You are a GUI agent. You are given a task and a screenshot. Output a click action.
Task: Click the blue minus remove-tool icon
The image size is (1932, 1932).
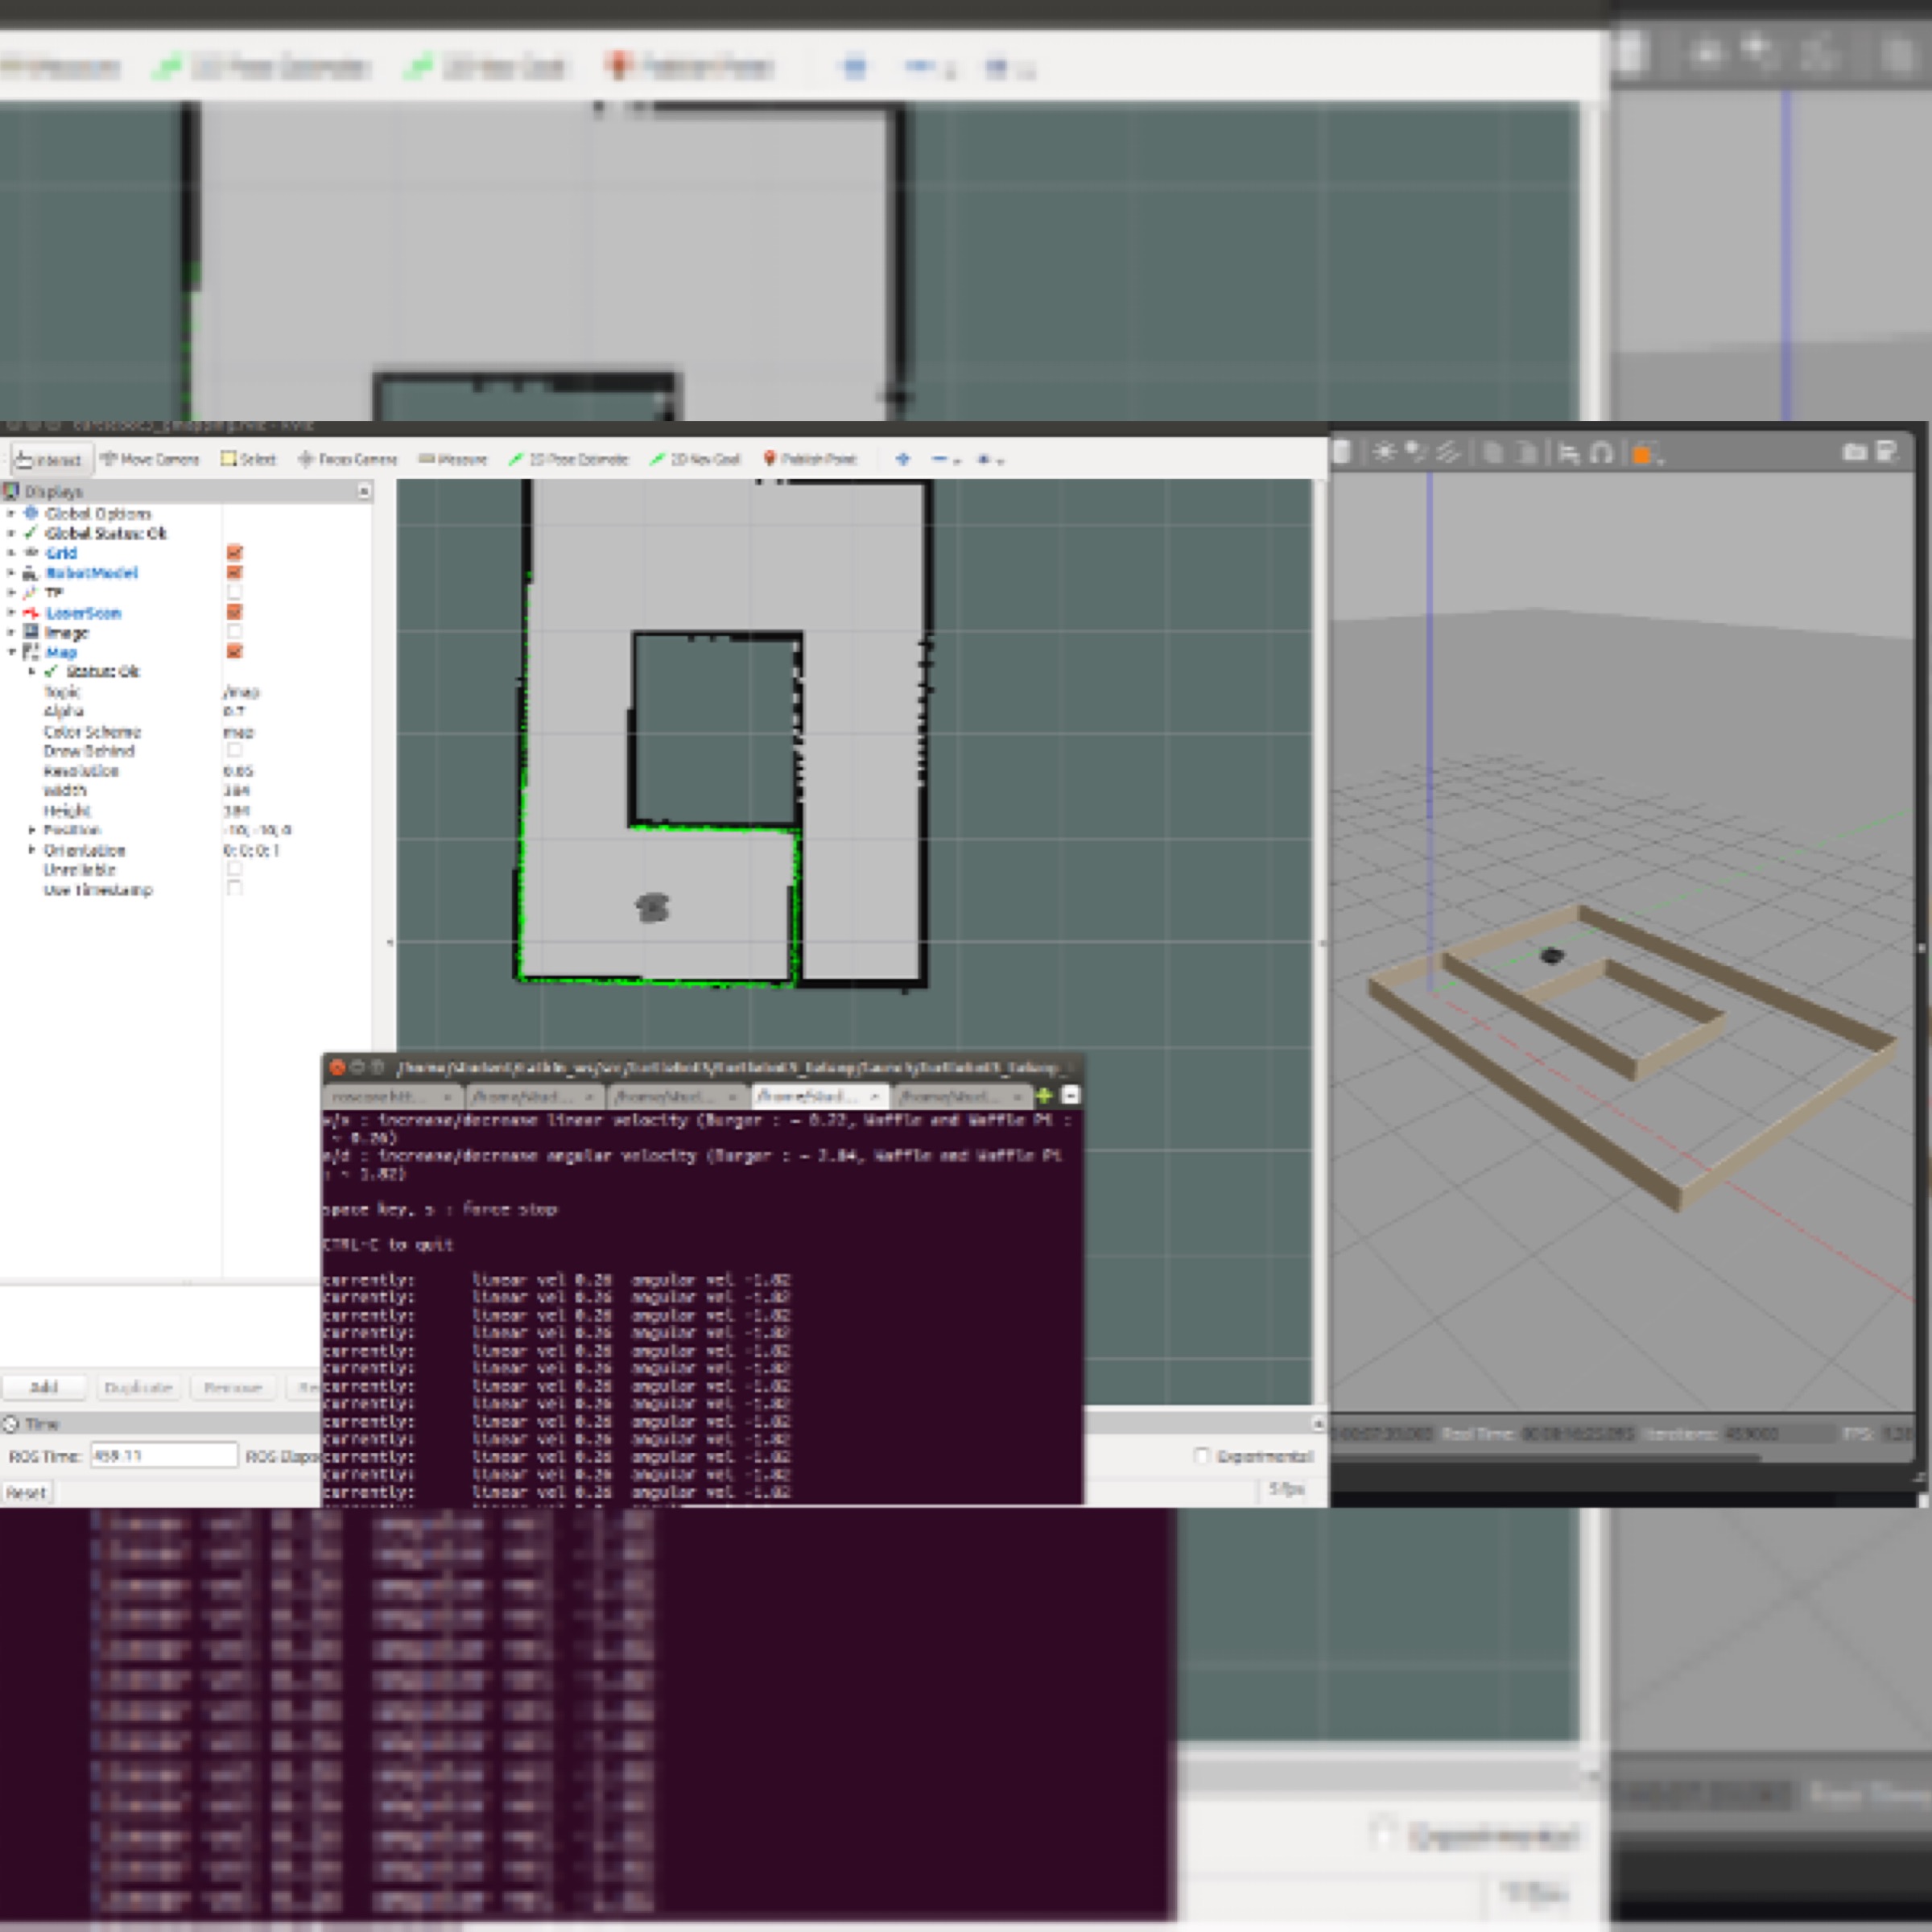[939, 459]
